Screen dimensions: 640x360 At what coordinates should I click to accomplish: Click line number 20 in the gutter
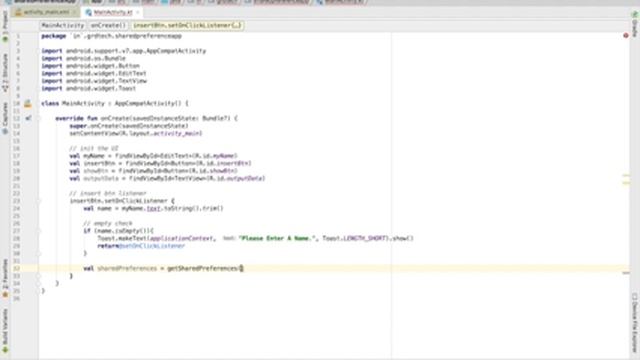[17, 178]
